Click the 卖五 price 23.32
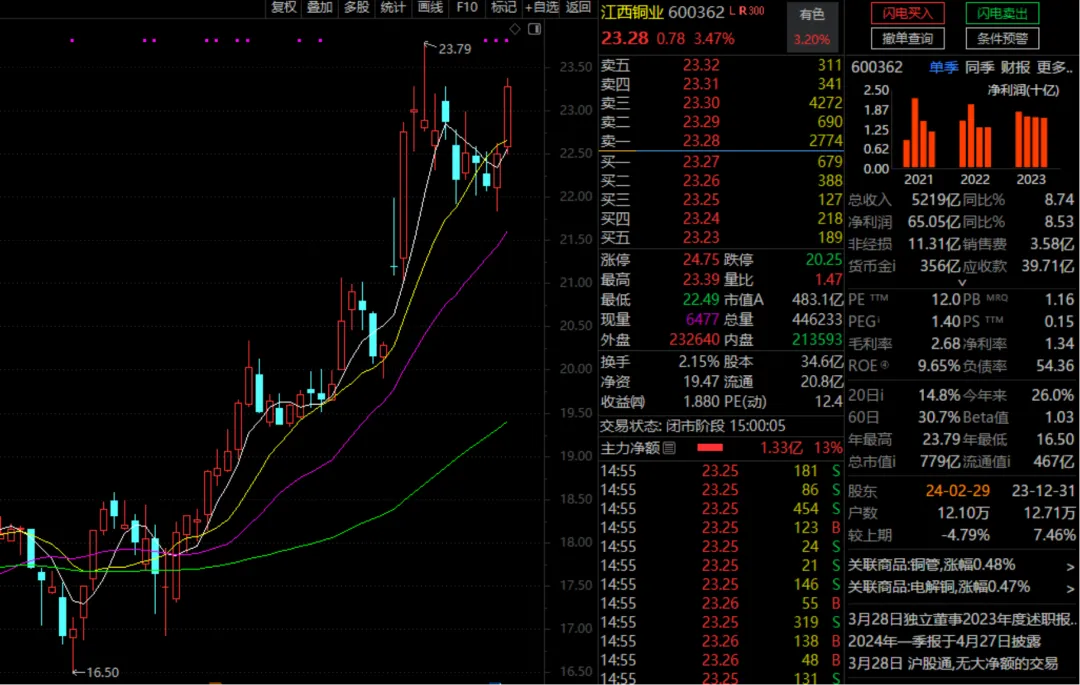 pyautogui.click(x=701, y=65)
